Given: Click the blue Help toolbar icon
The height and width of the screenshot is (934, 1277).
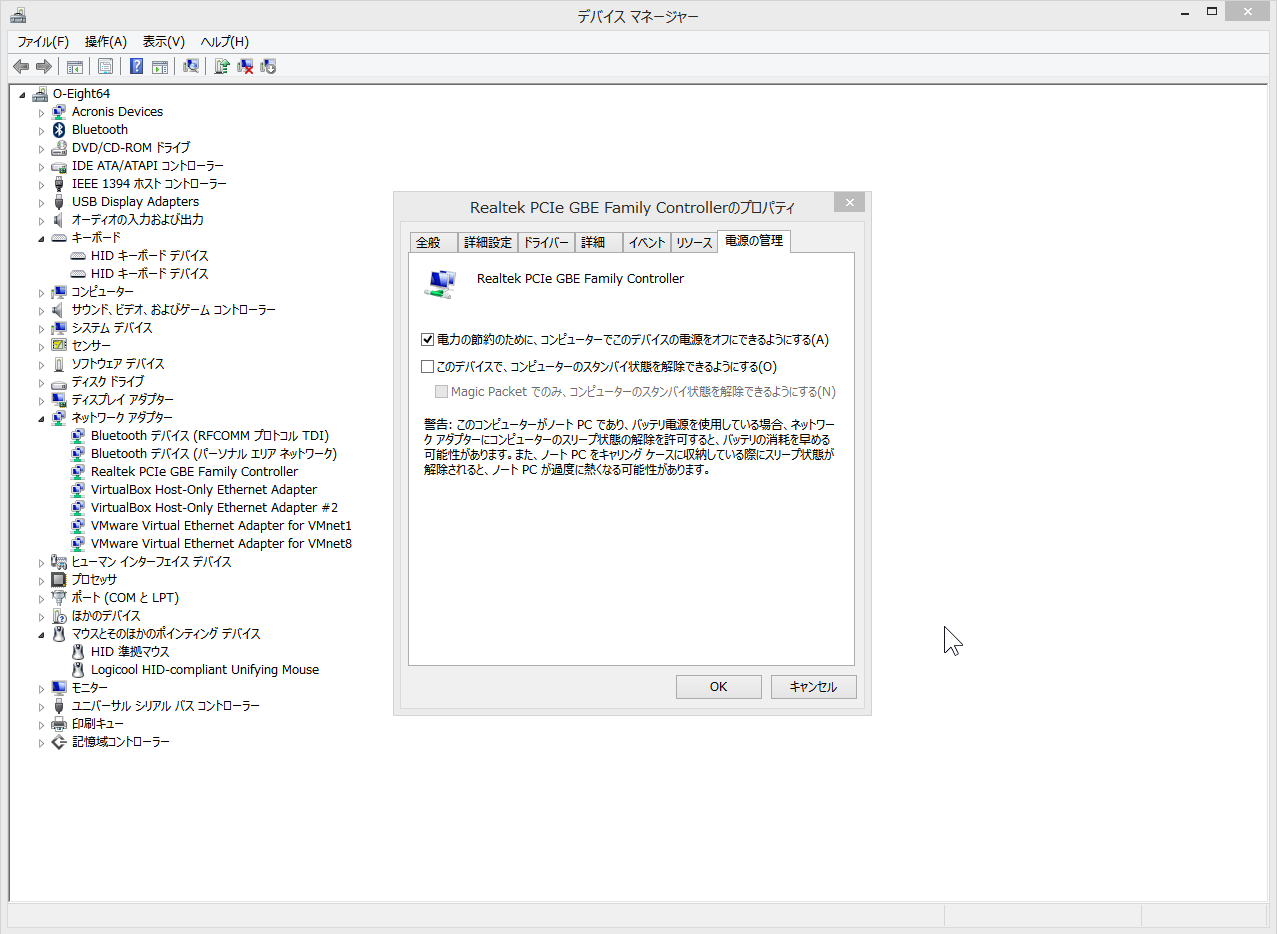Looking at the screenshot, I should click(137, 67).
